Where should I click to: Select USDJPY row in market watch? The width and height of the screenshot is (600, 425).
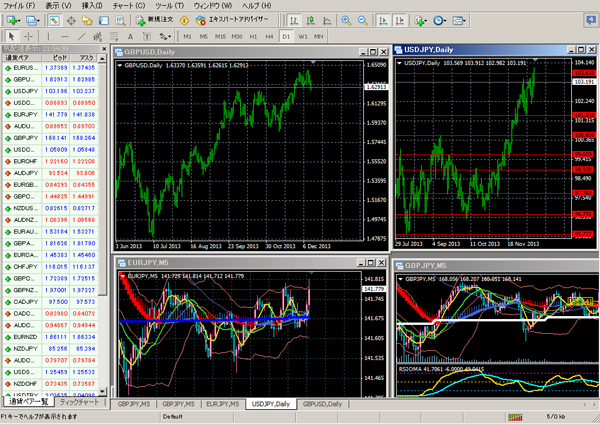coord(50,91)
